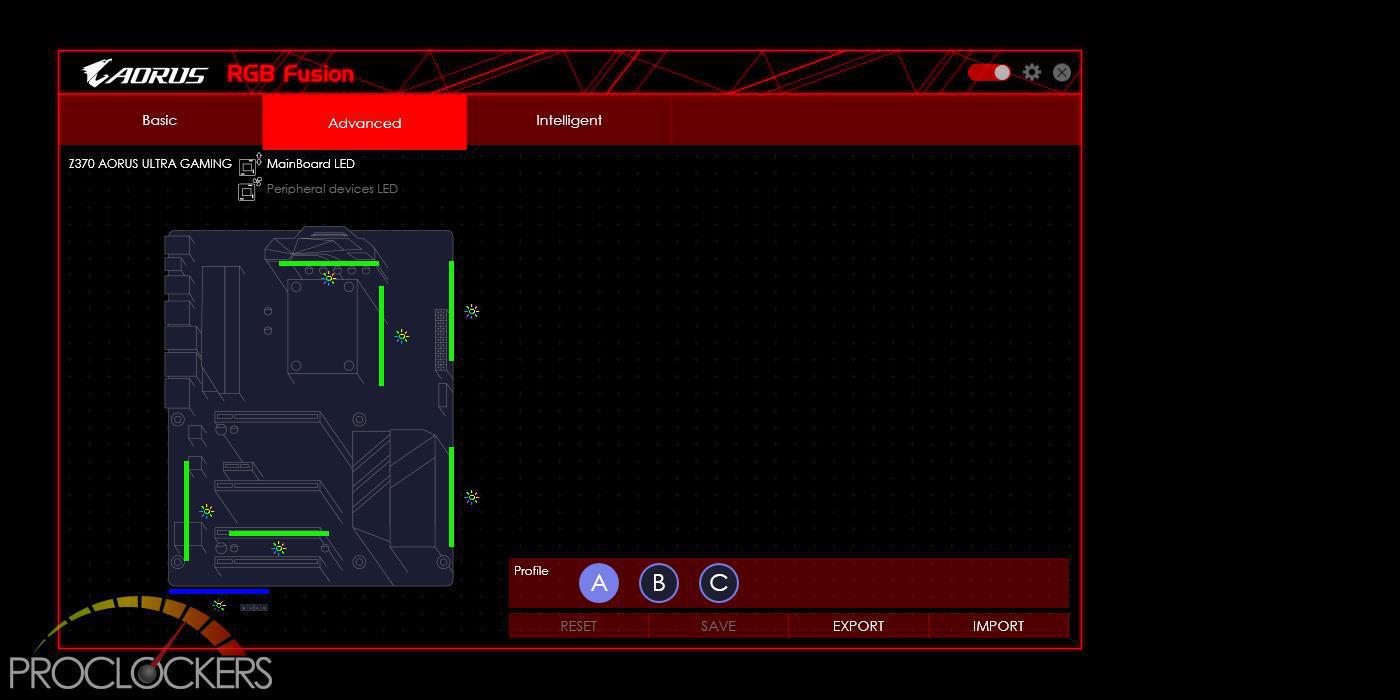Open the Intelligent tab
Screen dimensions: 1400x700
569,120
